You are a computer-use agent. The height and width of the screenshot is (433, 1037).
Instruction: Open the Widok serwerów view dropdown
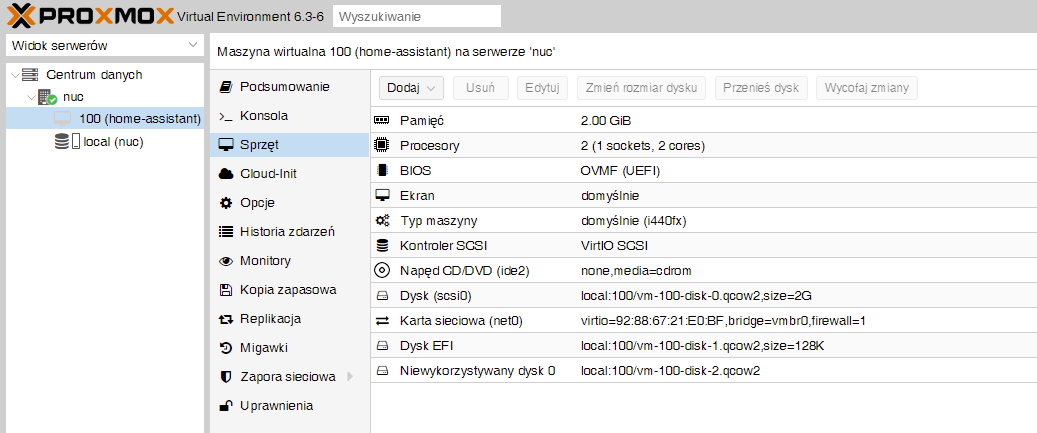[x=105, y=46]
